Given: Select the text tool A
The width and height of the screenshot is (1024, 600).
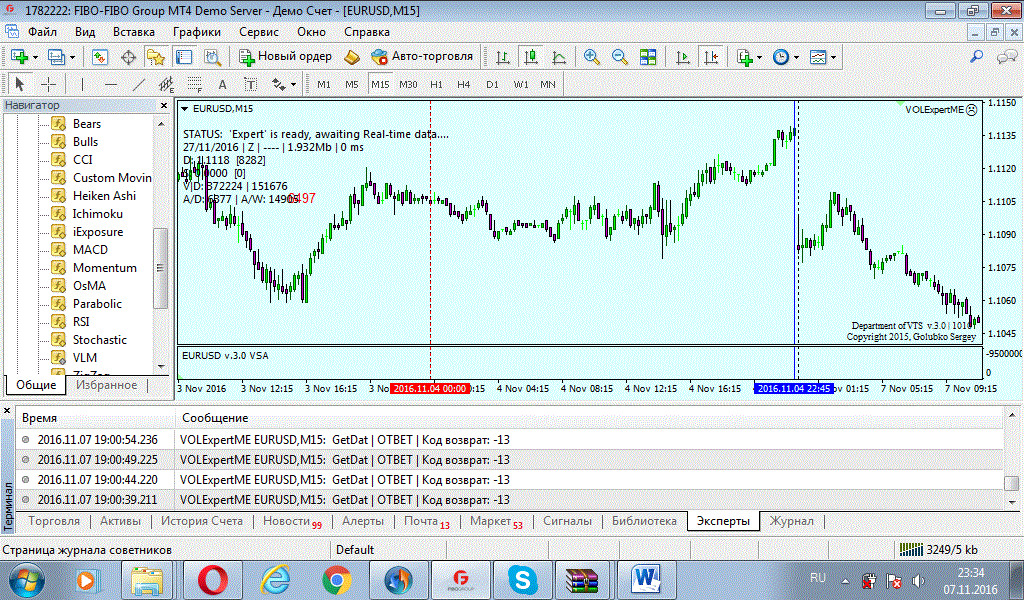Looking at the screenshot, I should point(223,84).
